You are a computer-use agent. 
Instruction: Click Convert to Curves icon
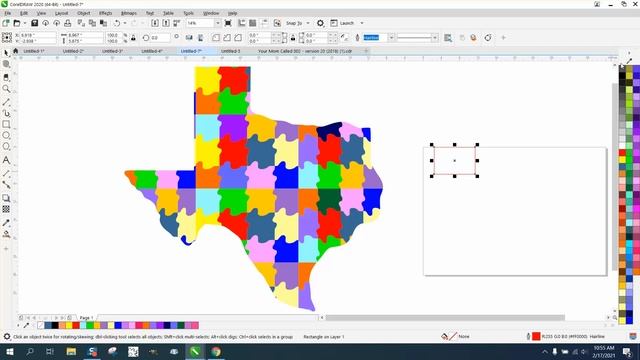pos(488,38)
